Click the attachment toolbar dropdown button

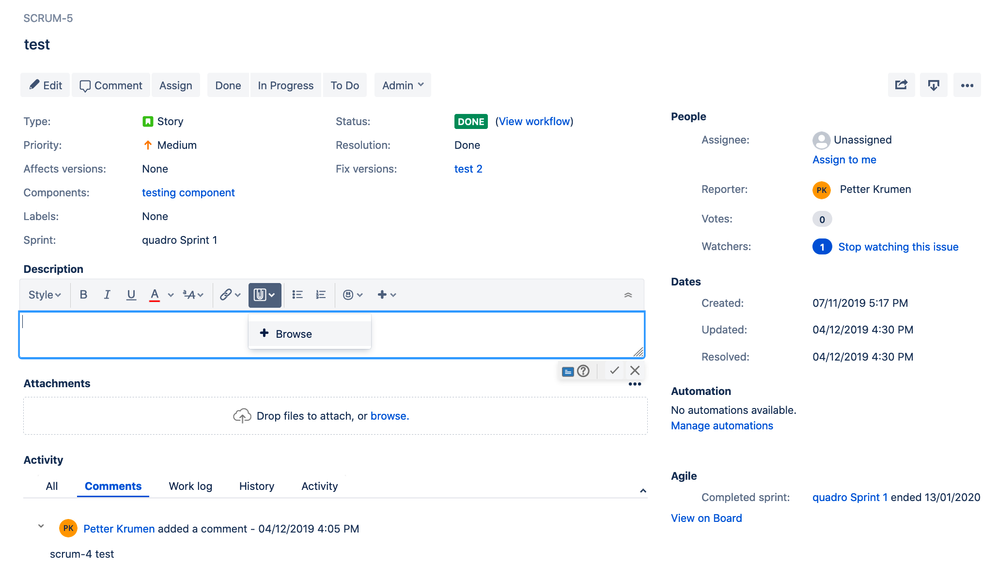click(265, 295)
